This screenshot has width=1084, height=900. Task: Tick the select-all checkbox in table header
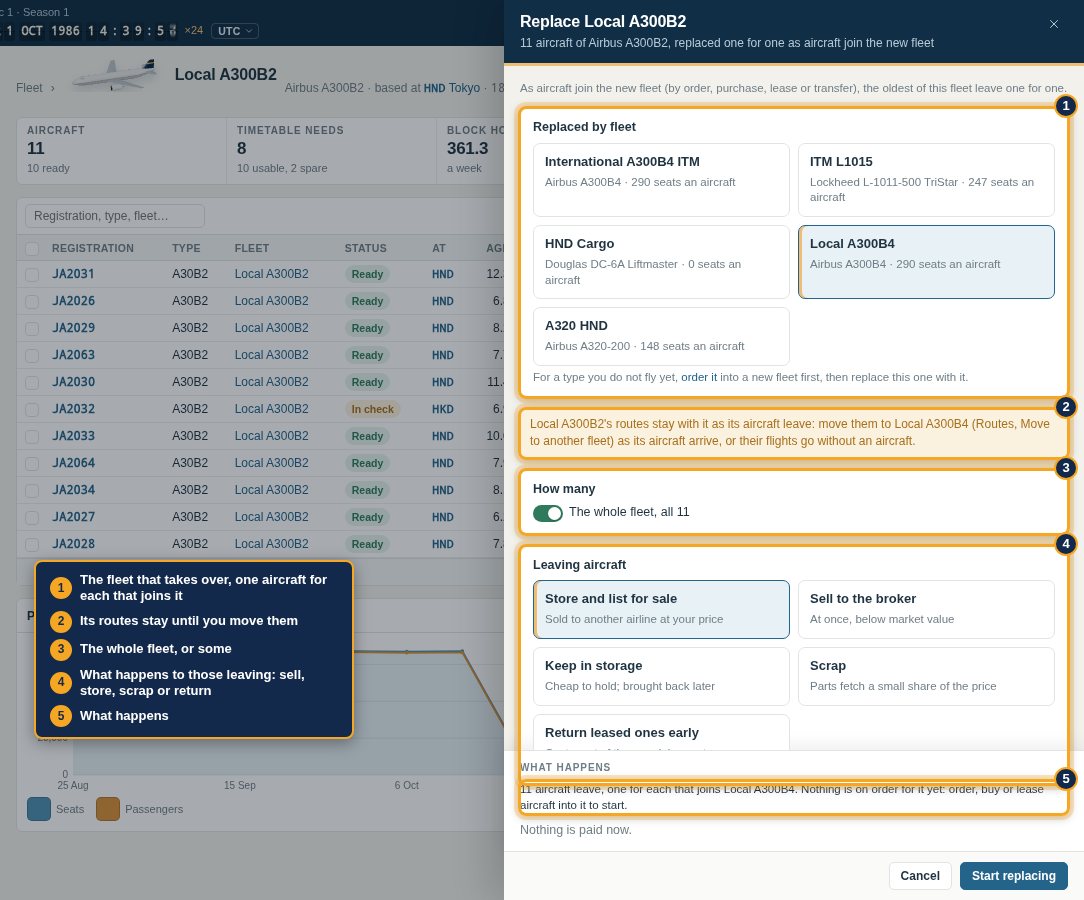[32, 248]
